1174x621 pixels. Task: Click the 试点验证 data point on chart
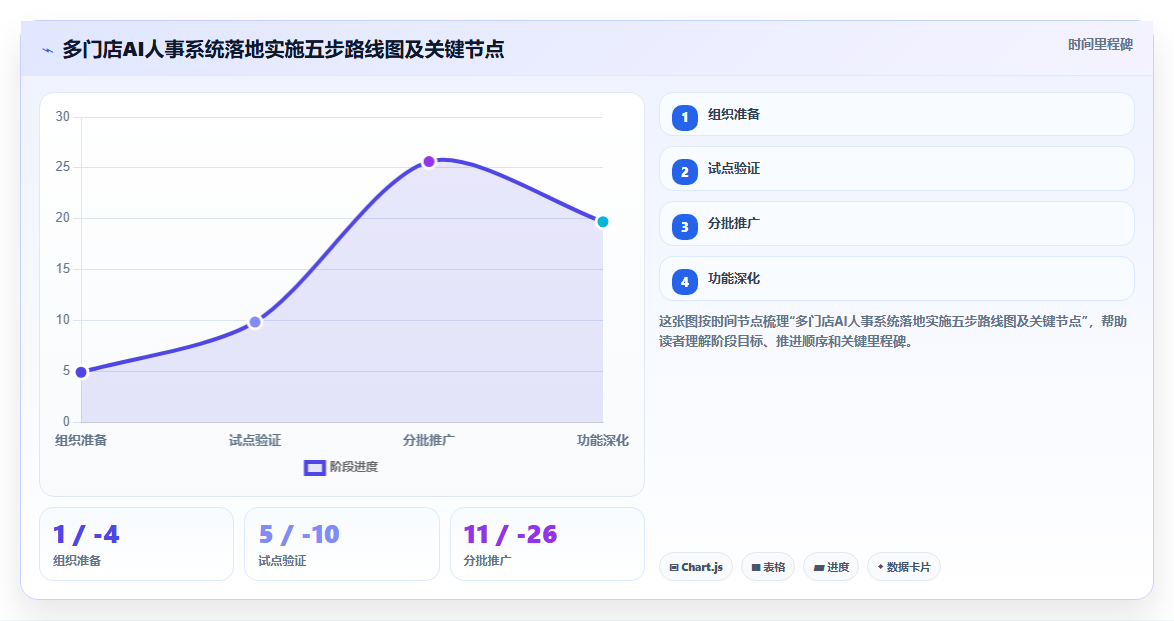click(255, 322)
